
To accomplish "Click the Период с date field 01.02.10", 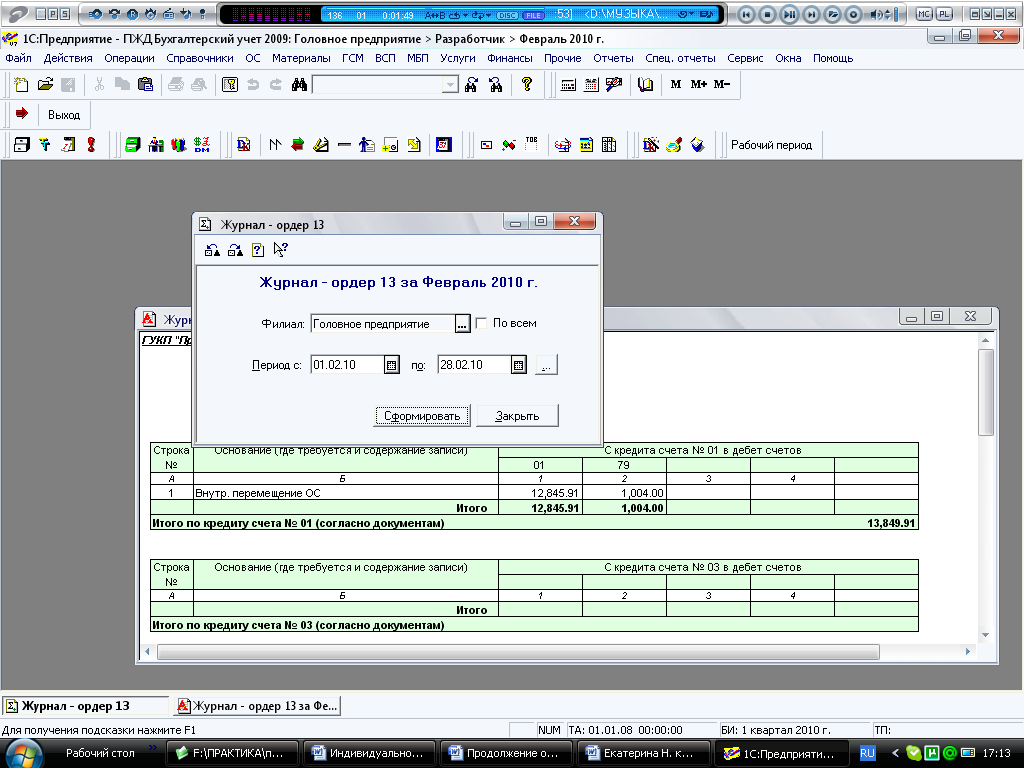I will click(347, 365).
